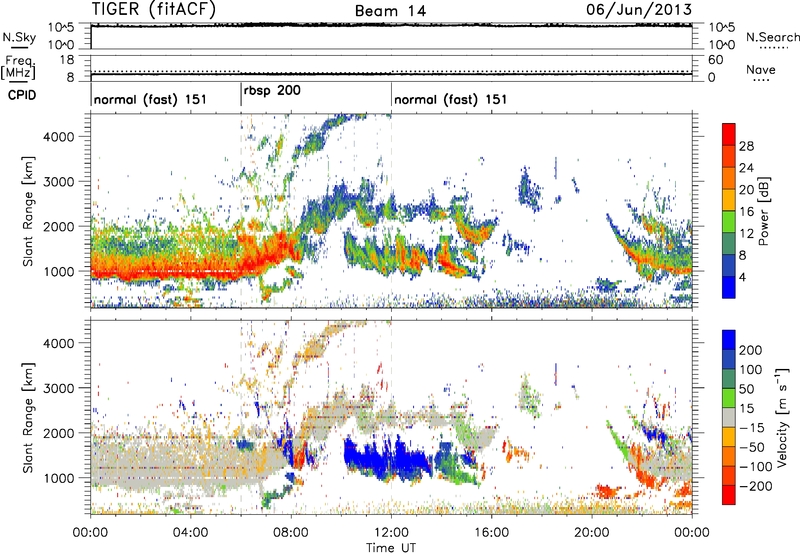Click the right-side 10^5 noise axis label

click(721, 27)
